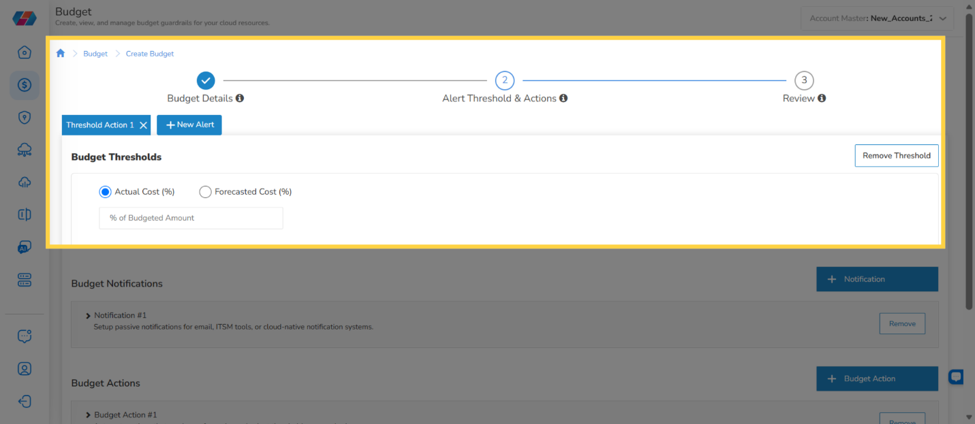Image resolution: width=975 pixels, height=424 pixels.
Task: Open the server stack sidebar icon
Action: (24, 280)
